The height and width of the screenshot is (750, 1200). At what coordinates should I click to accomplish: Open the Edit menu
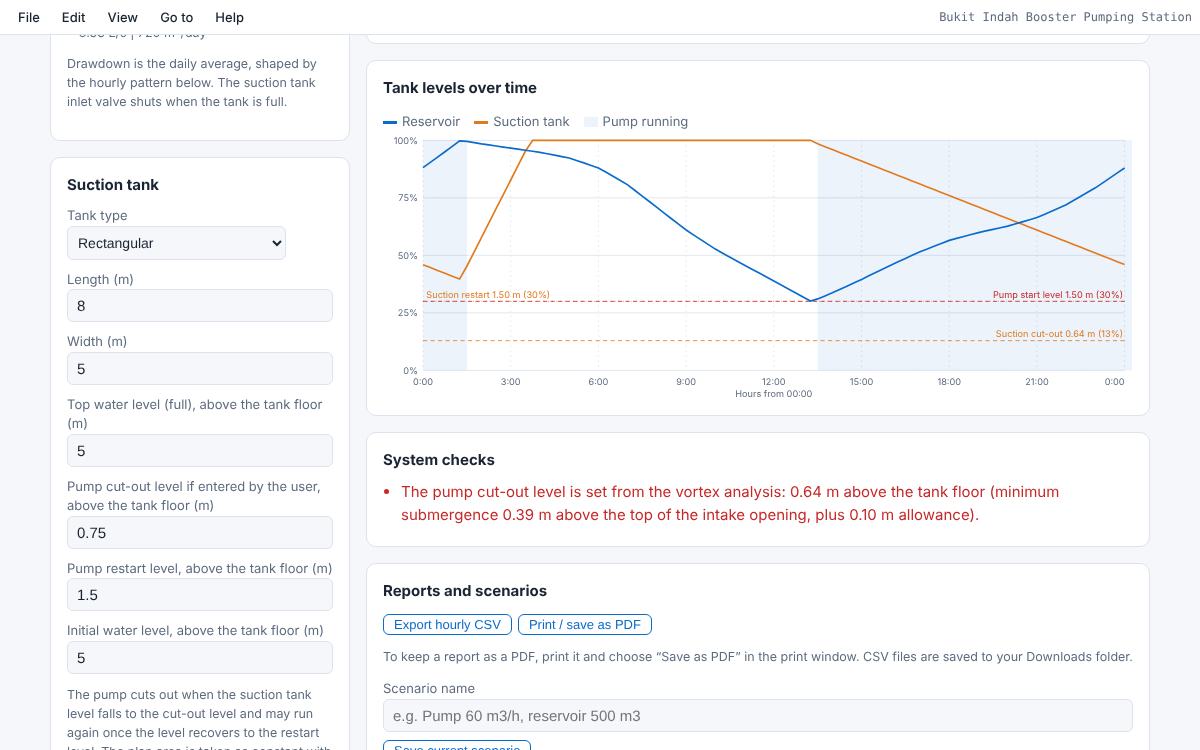pyautogui.click(x=73, y=17)
